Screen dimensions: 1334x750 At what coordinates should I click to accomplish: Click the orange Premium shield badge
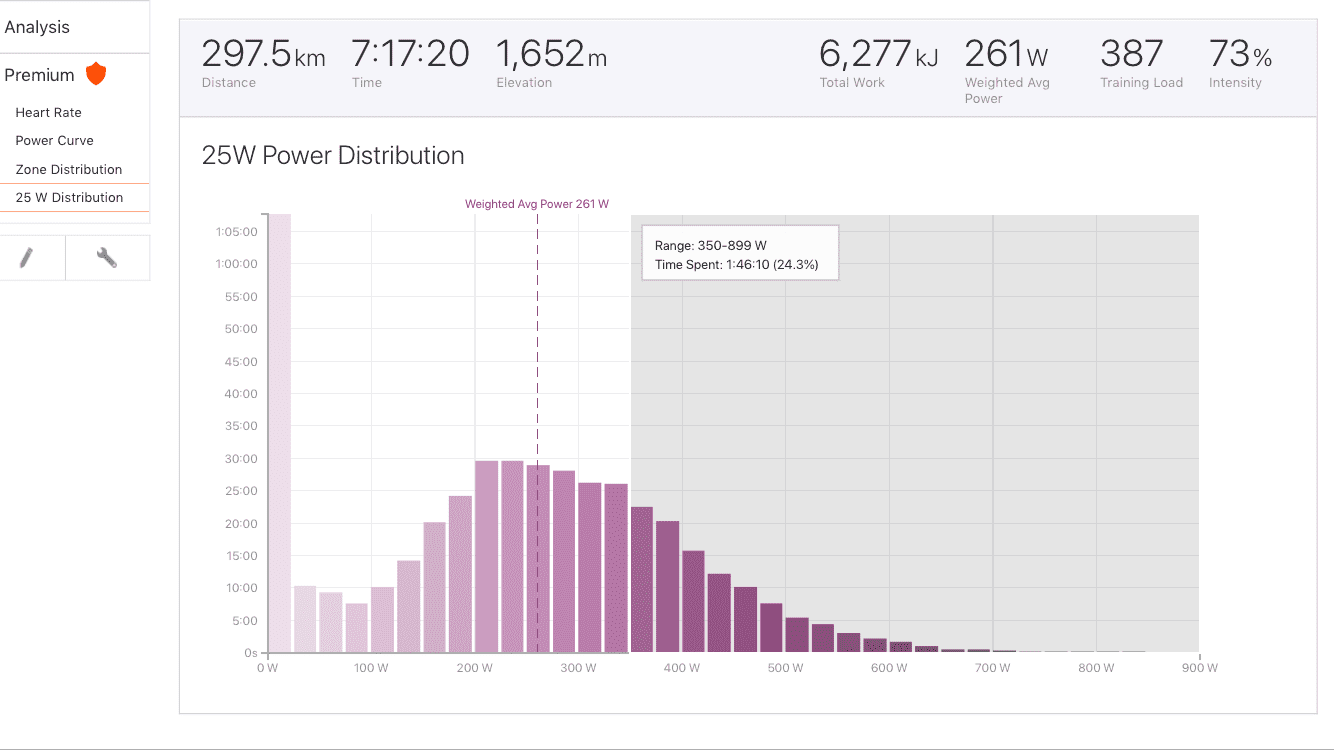(96, 74)
